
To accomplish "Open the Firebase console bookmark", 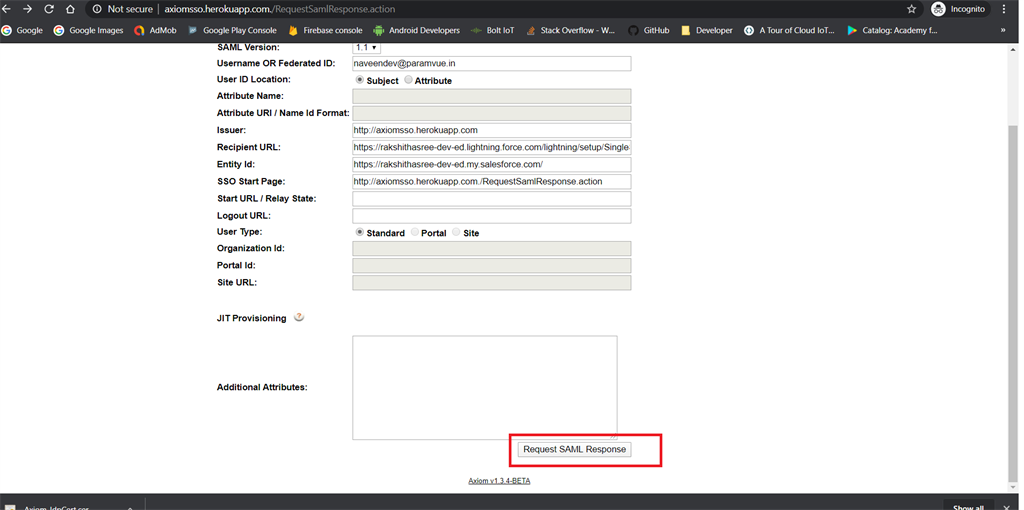I will coord(325,30).
